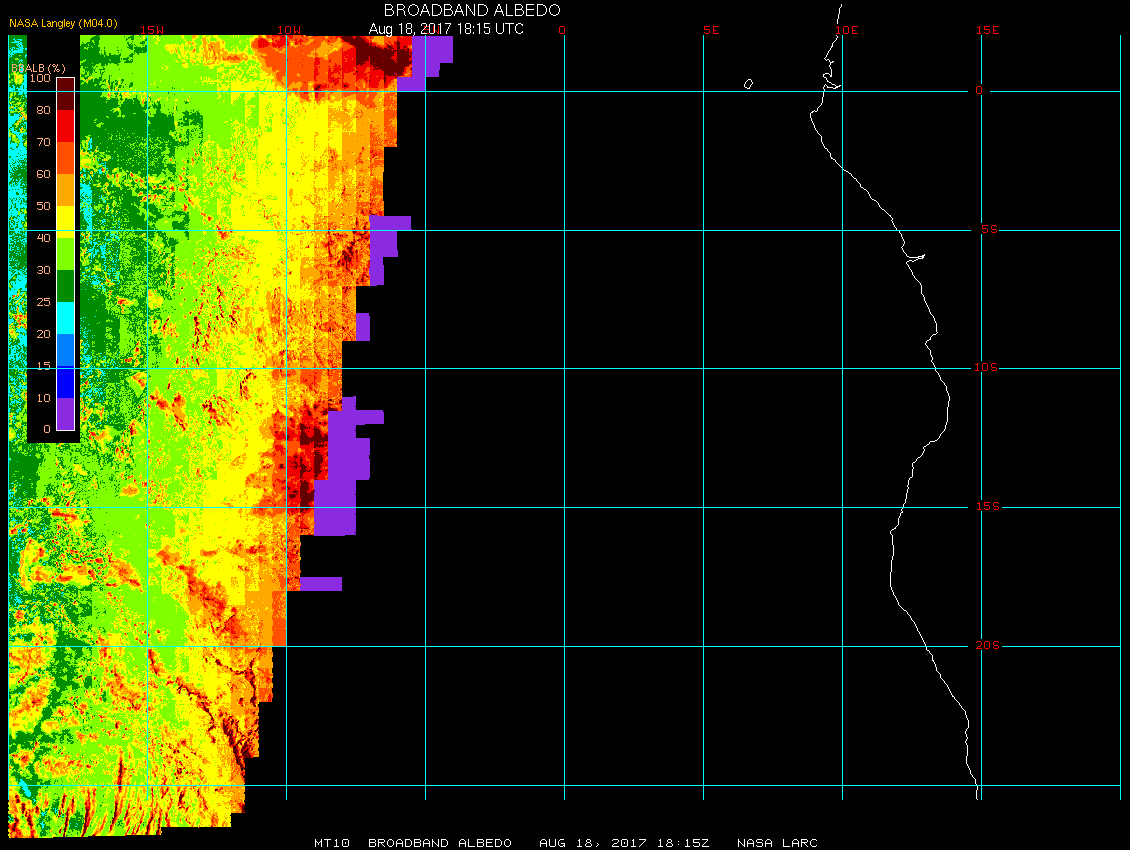Click the 10S latitude label
Screen dimensions: 1130x850
click(x=987, y=368)
